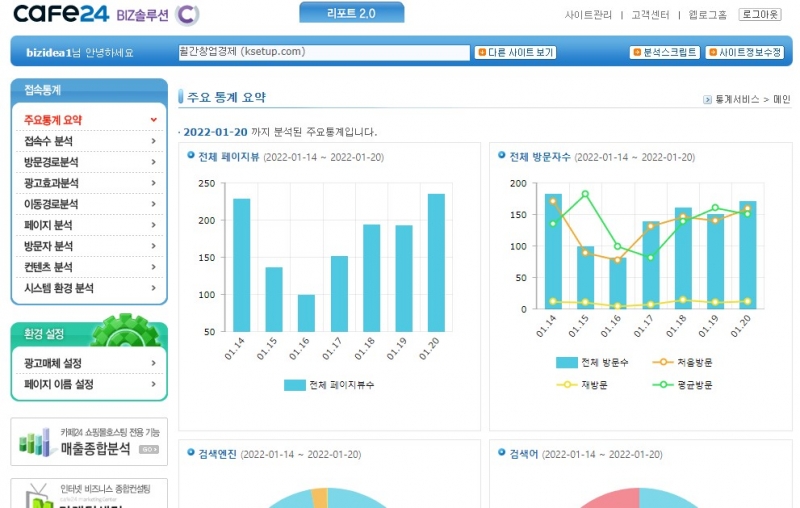This screenshot has height=508, width=800.
Task: Expand the 방문경로분석 arrow
Action: tap(154, 162)
